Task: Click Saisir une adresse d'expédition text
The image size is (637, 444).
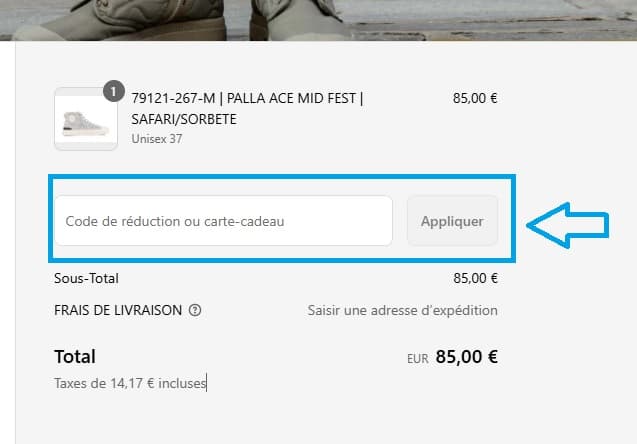Action: [x=402, y=311]
